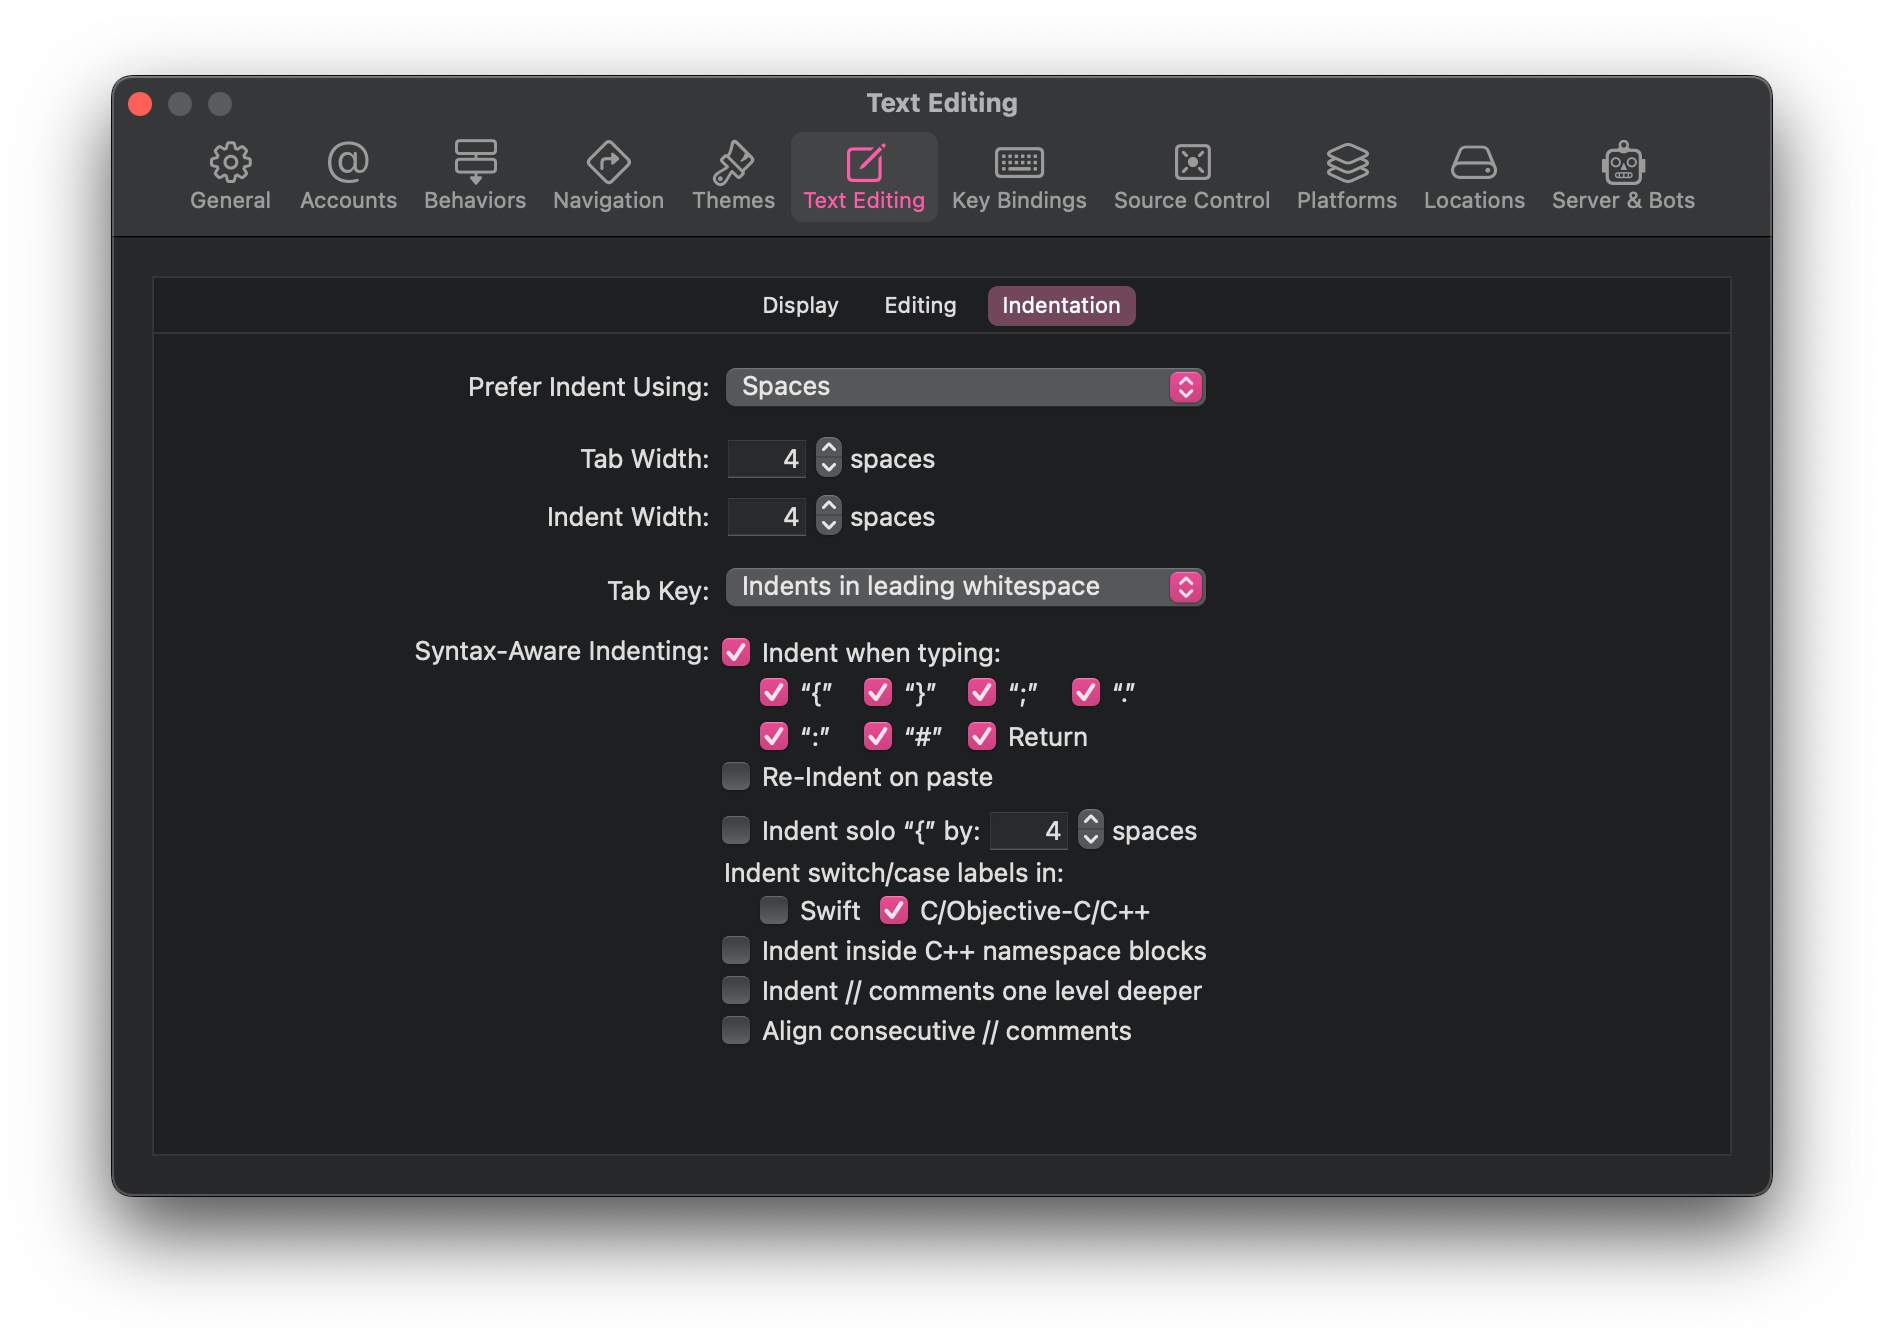Viewport: 1884px width, 1344px height.
Task: Open the General preferences pane
Action: (230, 177)
